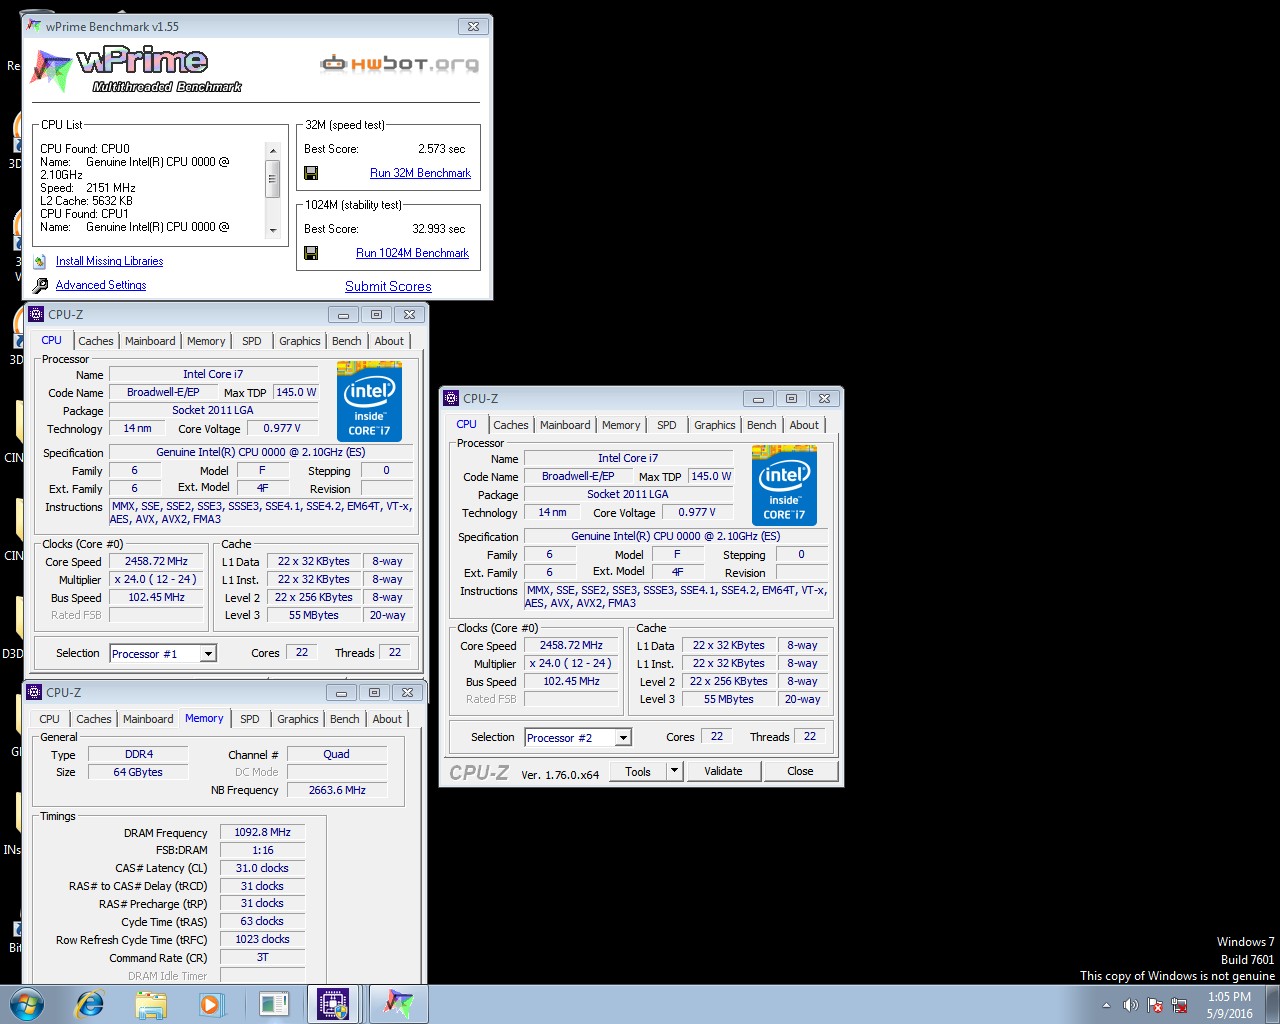Open SPD tab in the Memory window
Image resolution: width=1280 pixels, height=1024 pixels.
click(250, 719)
